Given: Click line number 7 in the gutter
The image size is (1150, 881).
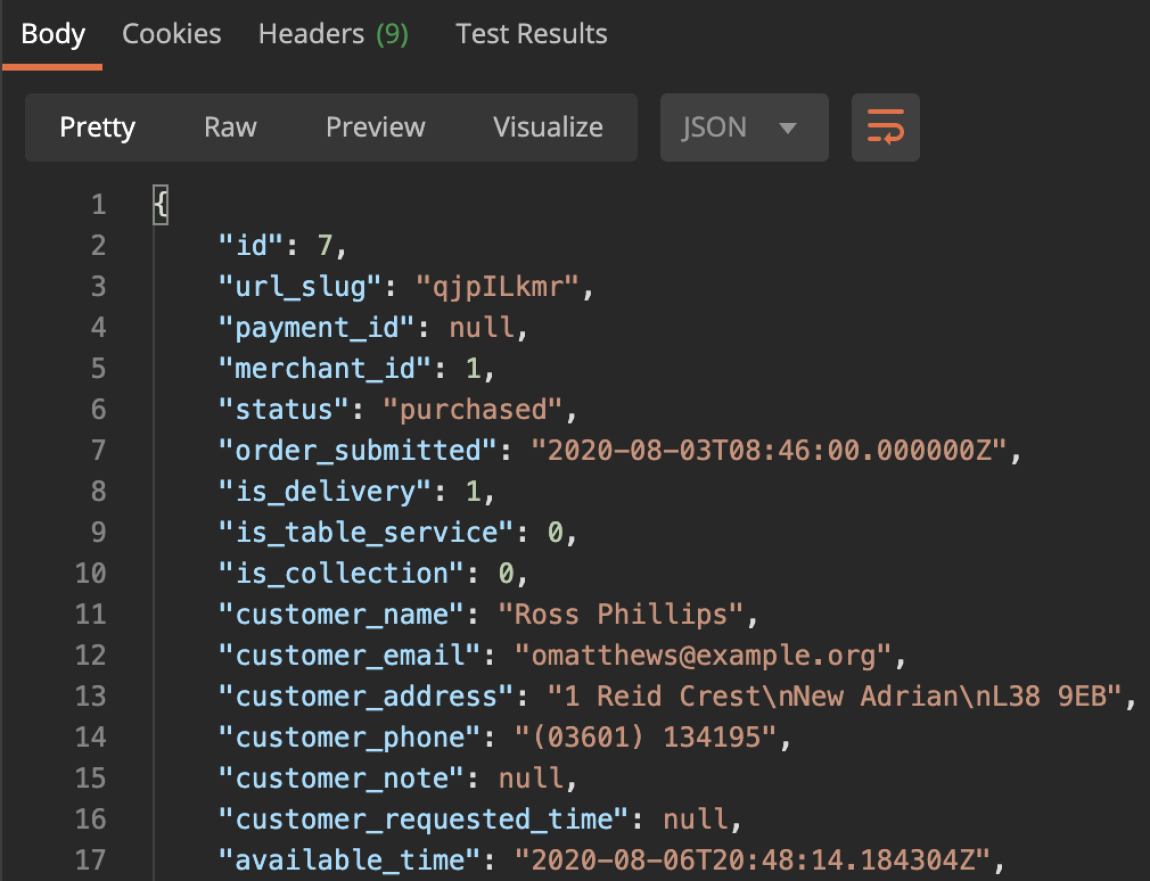Looking at the screenshot, I should pos(98,450).
